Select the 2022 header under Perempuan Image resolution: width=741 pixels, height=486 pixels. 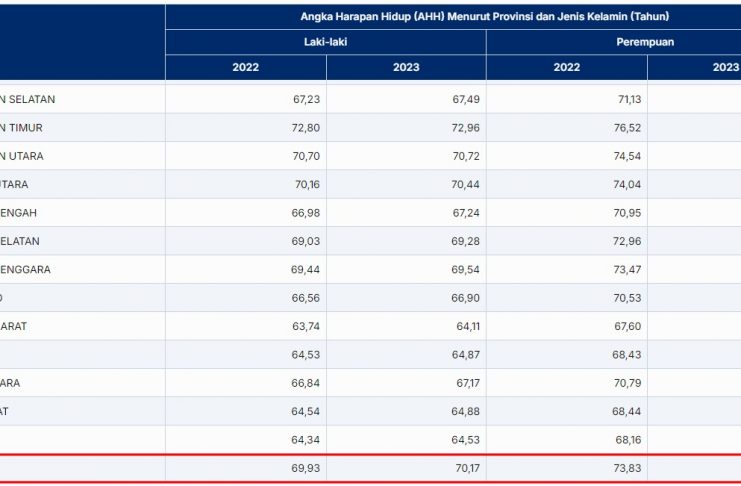pos(567,68)
